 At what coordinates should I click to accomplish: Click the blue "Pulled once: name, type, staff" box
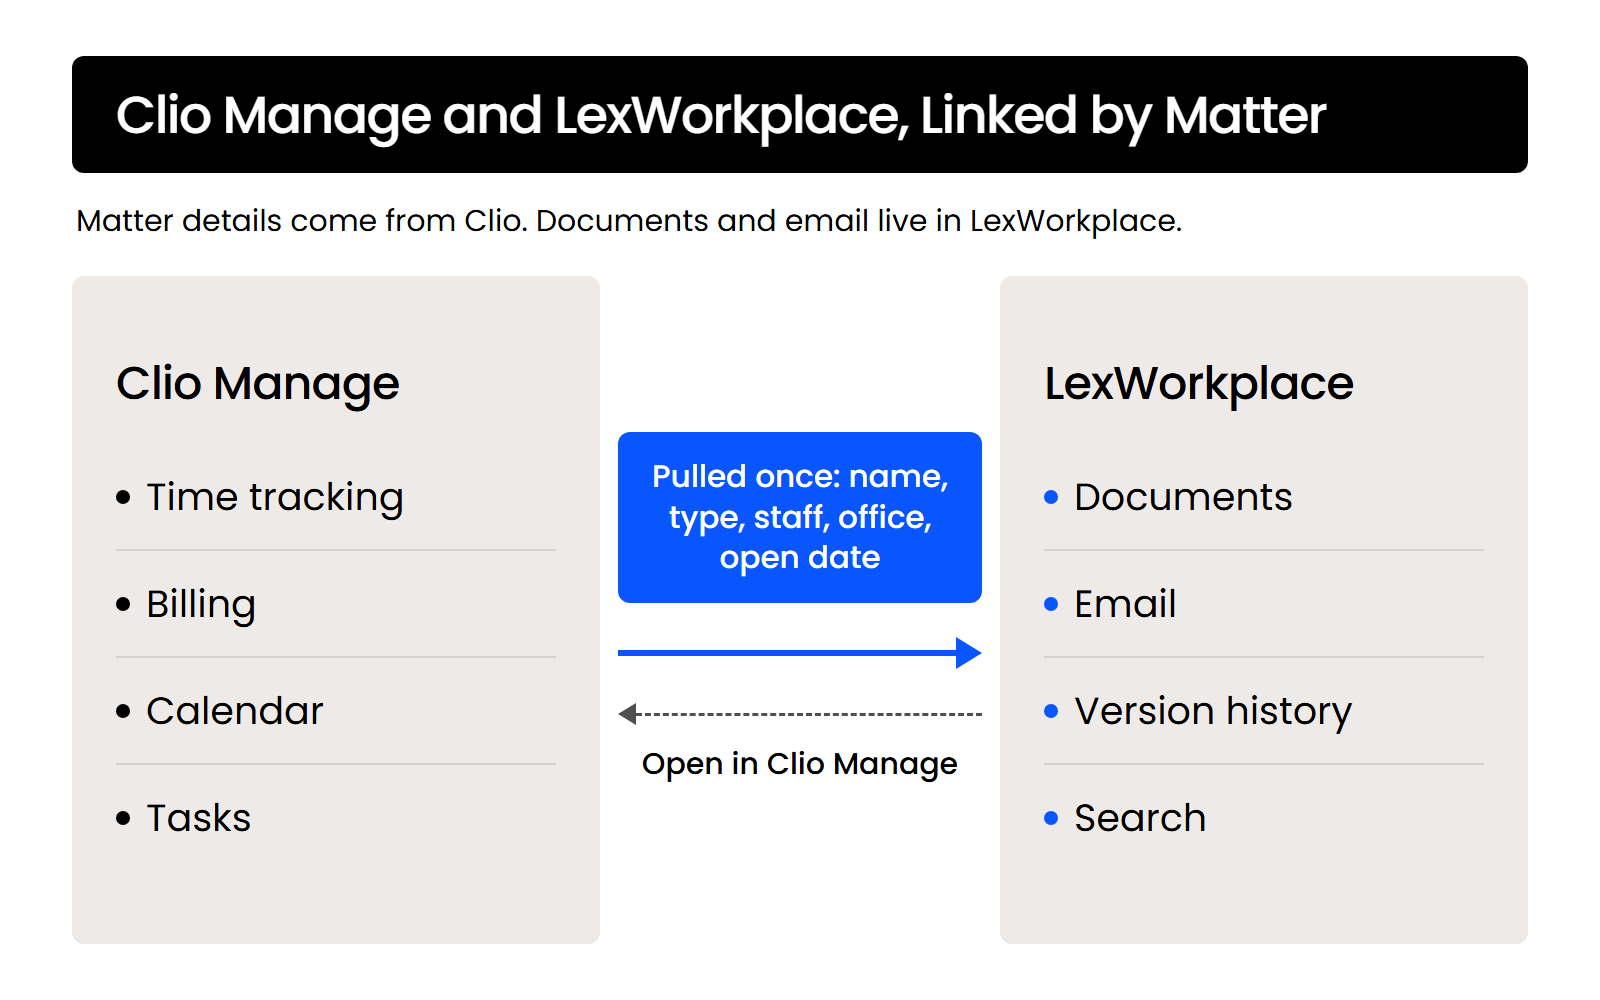pos(800,517)
